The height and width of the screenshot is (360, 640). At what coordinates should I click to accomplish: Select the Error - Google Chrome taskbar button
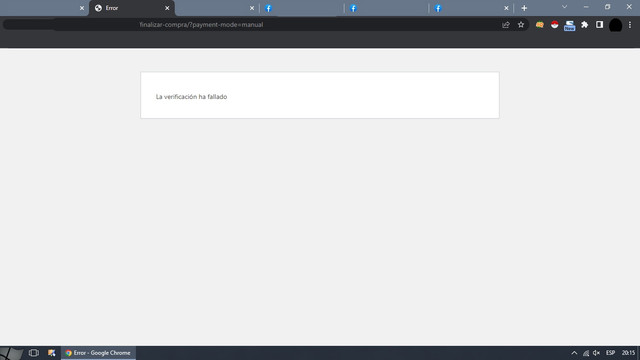click(x=98, y=353)
